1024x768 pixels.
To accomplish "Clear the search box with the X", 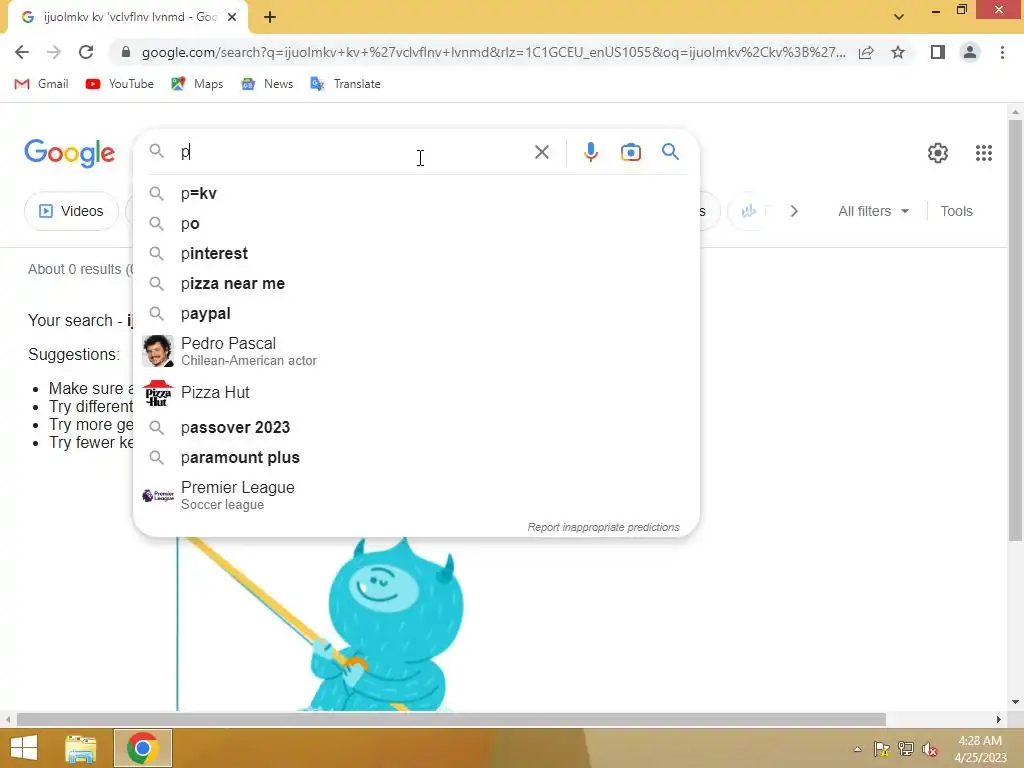I will (541, 152).
